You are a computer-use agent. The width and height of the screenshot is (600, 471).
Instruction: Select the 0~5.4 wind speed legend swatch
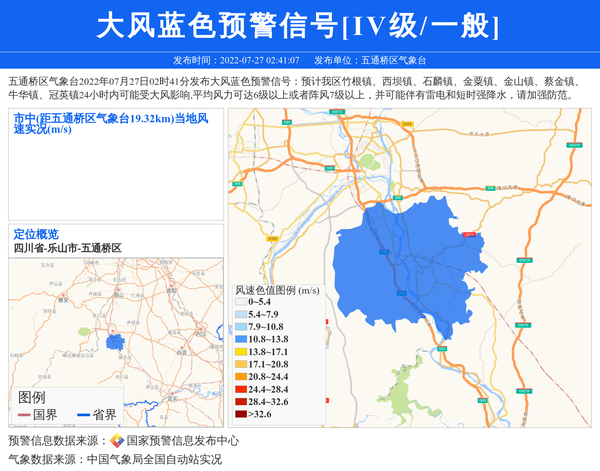point(240,302)
